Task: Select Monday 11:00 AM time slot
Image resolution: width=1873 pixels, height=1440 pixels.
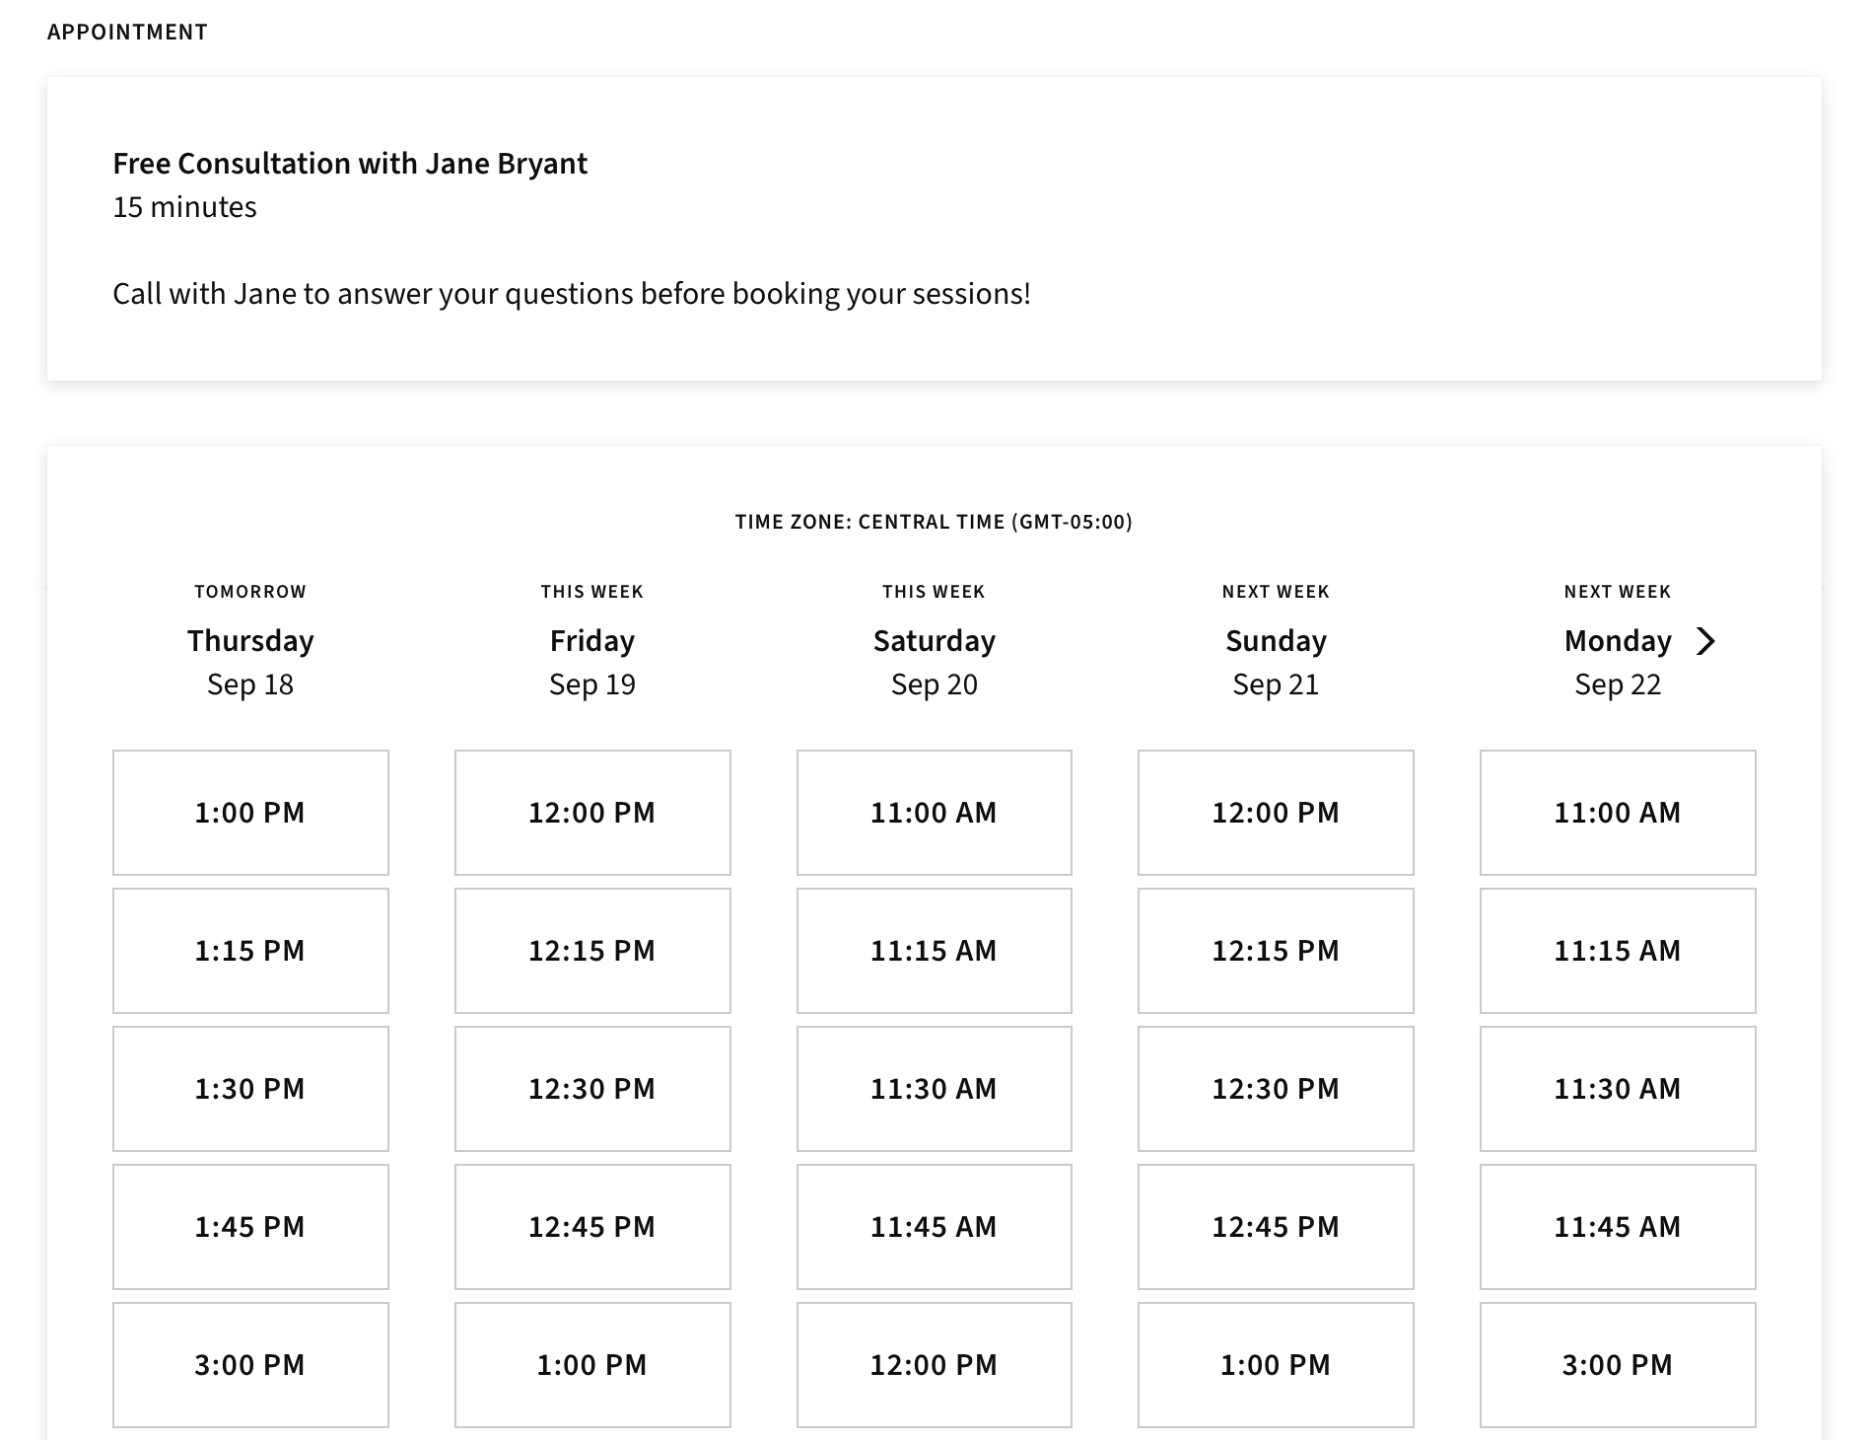Action: click(x=1617, y=812)
